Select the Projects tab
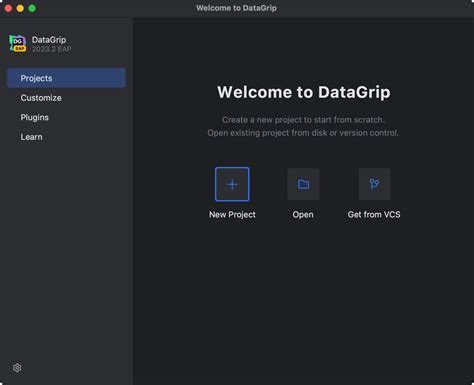The image size is (474, 385). click(x=66, y=78)
